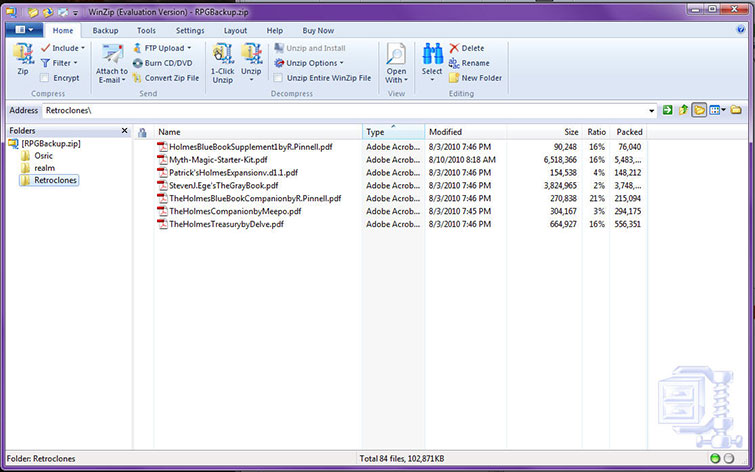Sort by the Size column header

(545, 132)
